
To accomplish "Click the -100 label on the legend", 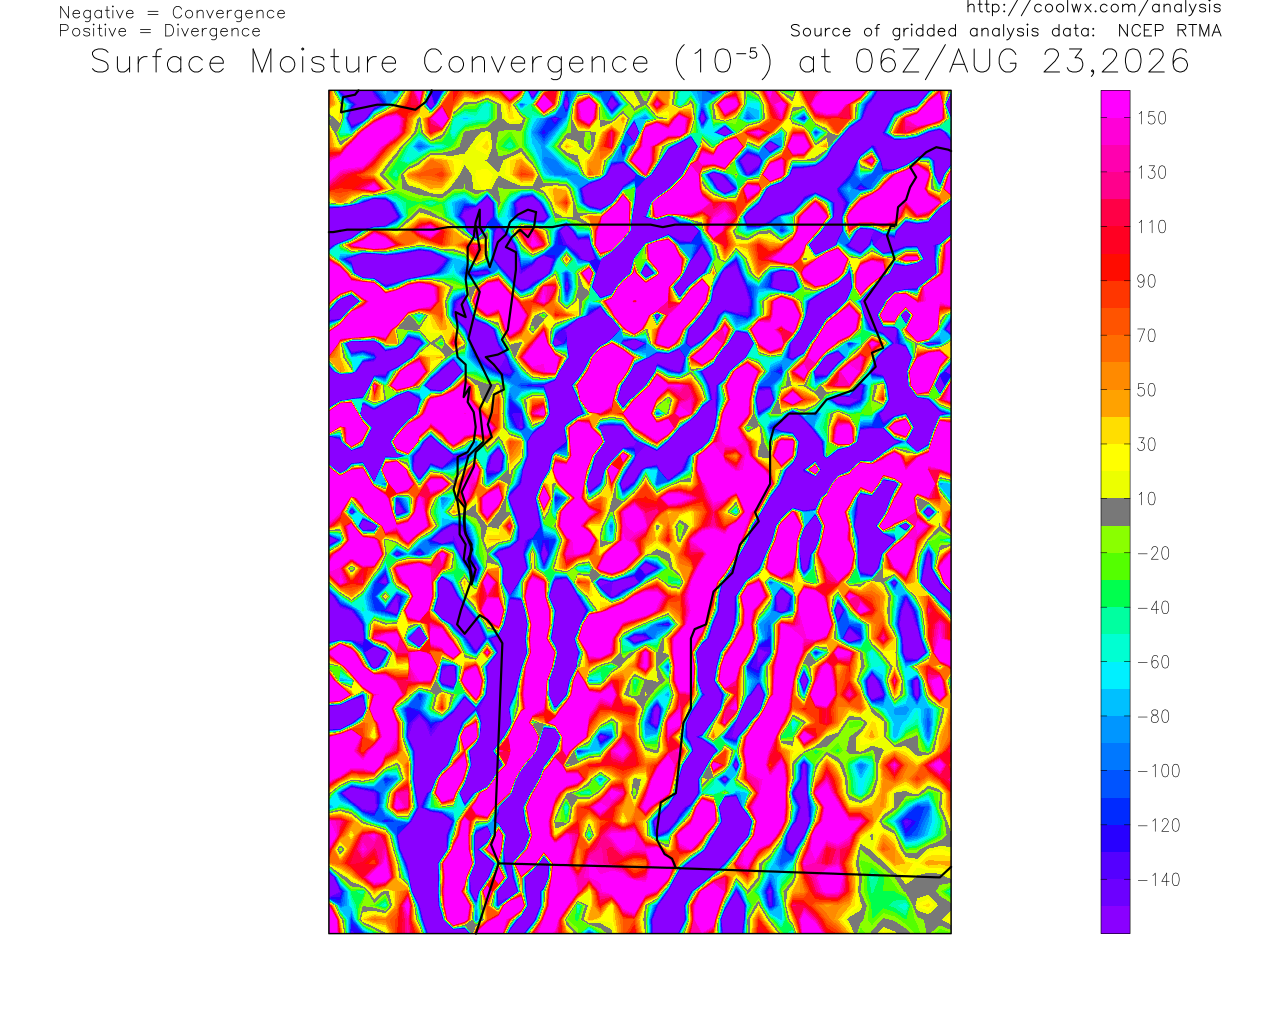I will (x=1159, y=771).
